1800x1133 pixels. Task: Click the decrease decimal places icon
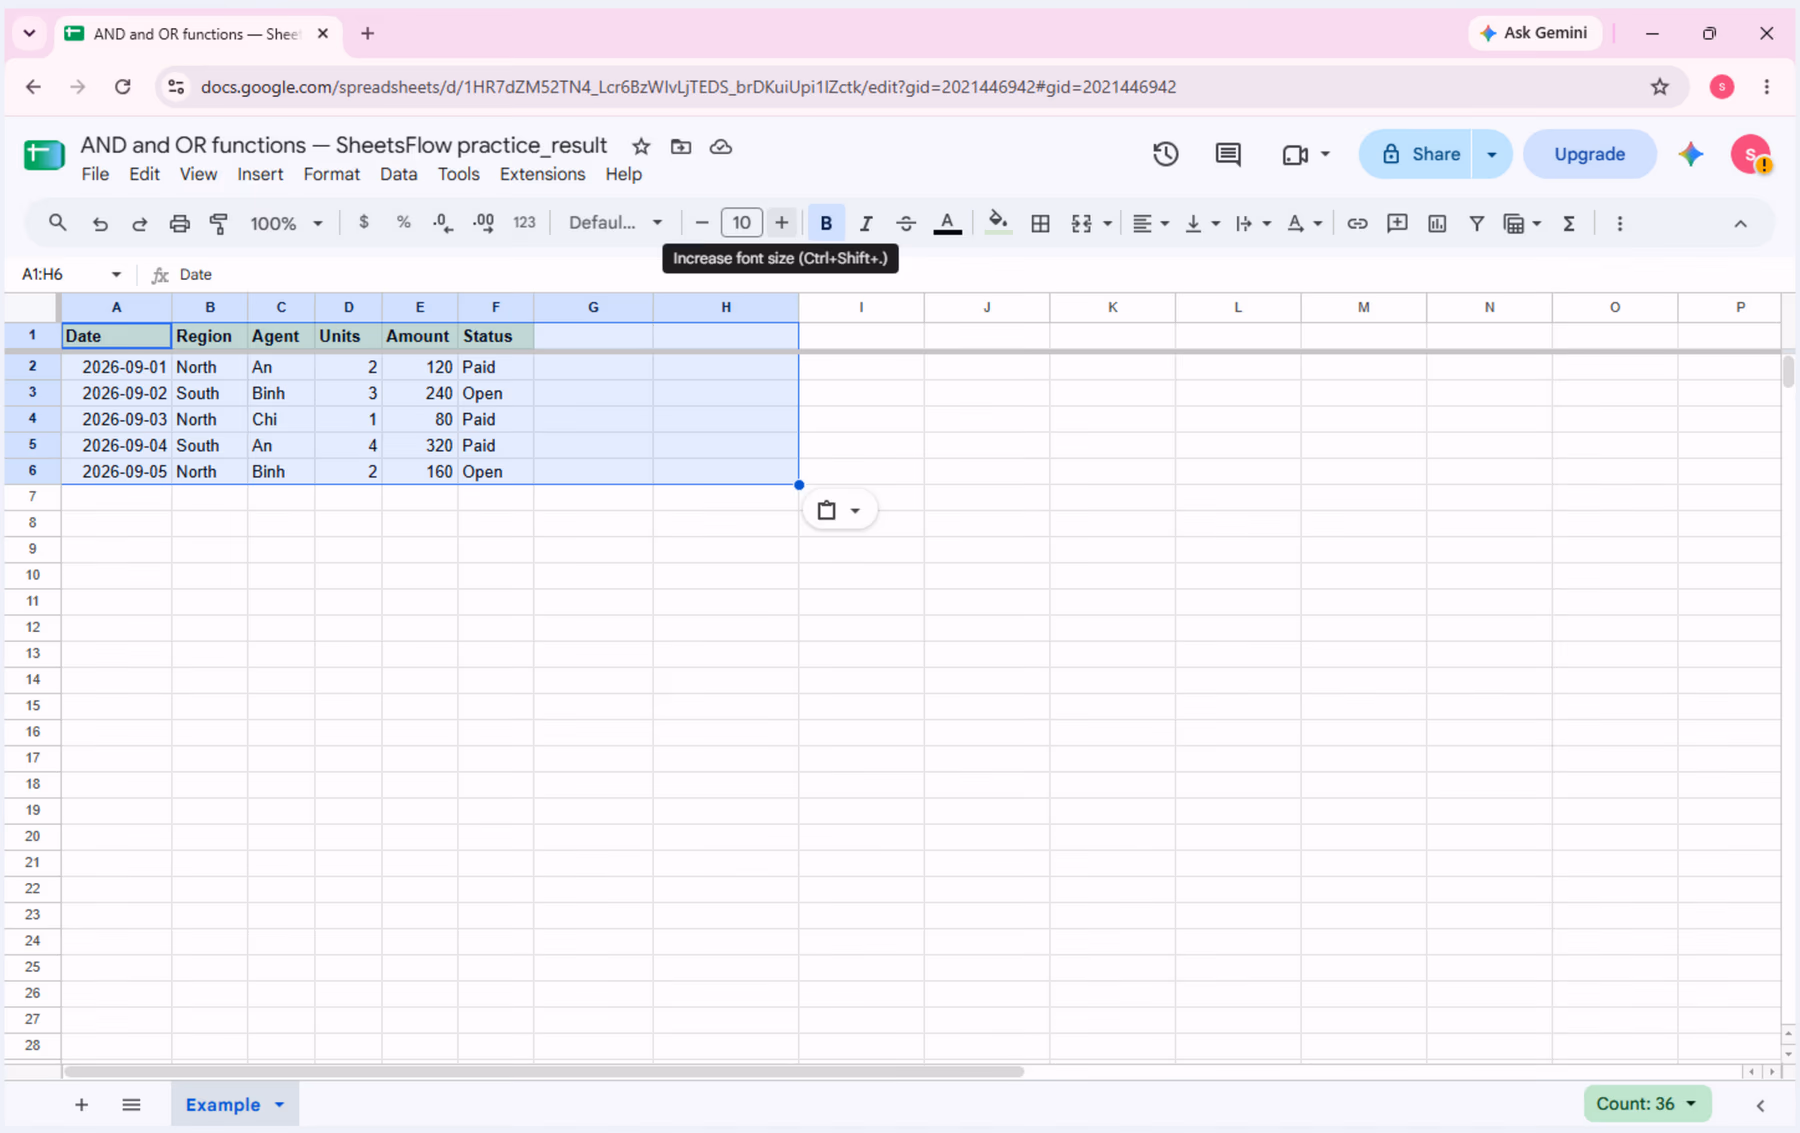click(443, 223)
